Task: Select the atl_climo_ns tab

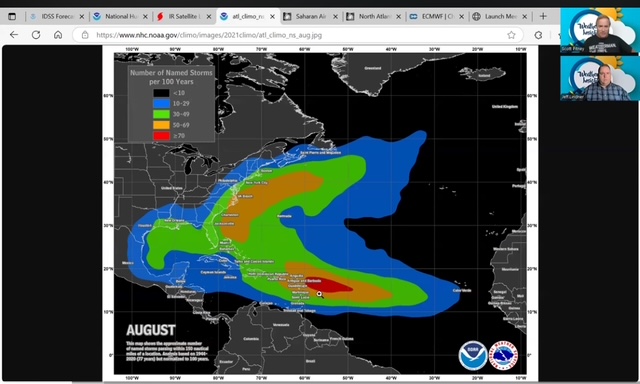Action: pos(247,16)
